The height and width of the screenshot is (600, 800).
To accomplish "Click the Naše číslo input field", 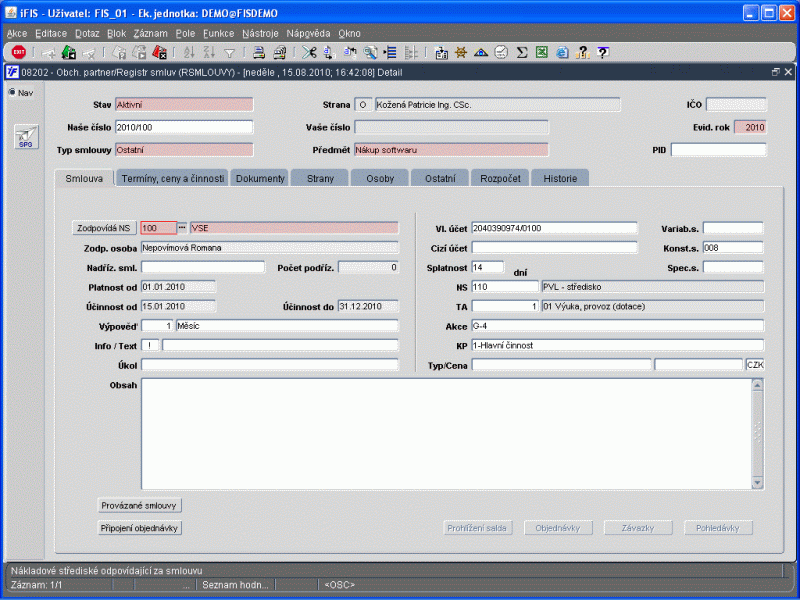I will coord(183,127).
